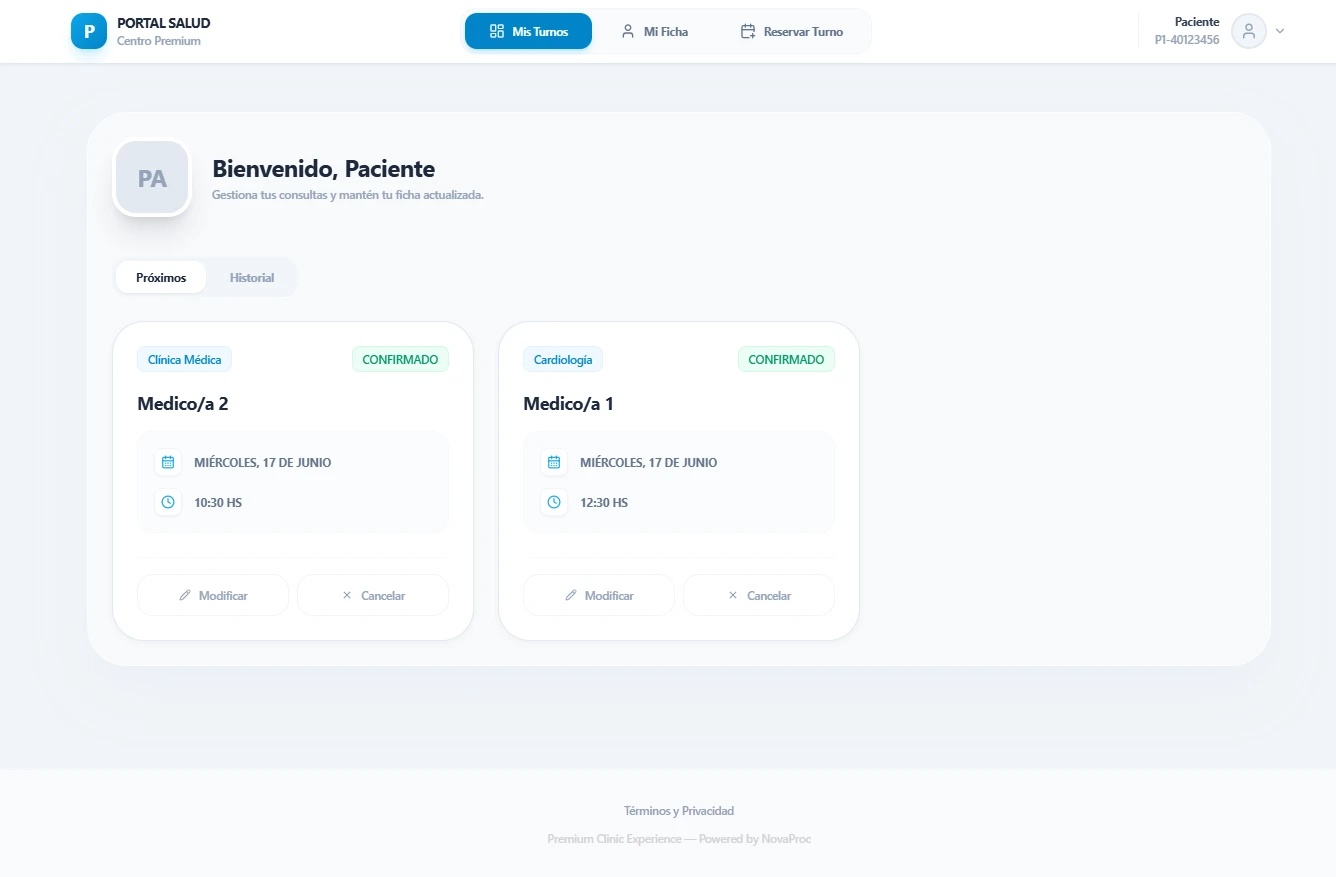Cancel the Medico/a 2 appointment
Screen dimensions: 1336x877
coord(373,595)
